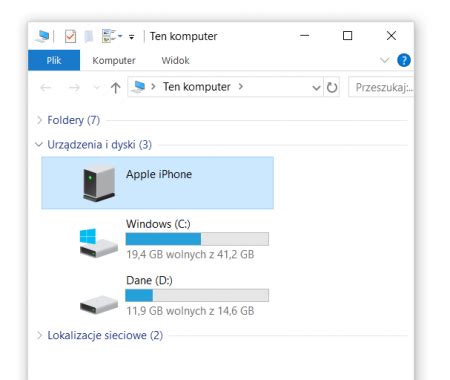450x380 pixels.
Task: Select the Dane (D:) drive icon
Action: 99,304
